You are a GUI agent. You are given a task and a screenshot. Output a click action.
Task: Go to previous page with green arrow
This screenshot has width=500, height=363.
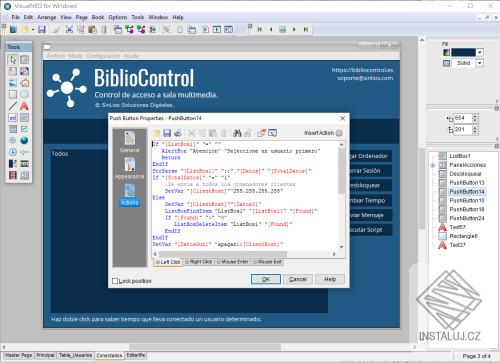tap(271, 30)
